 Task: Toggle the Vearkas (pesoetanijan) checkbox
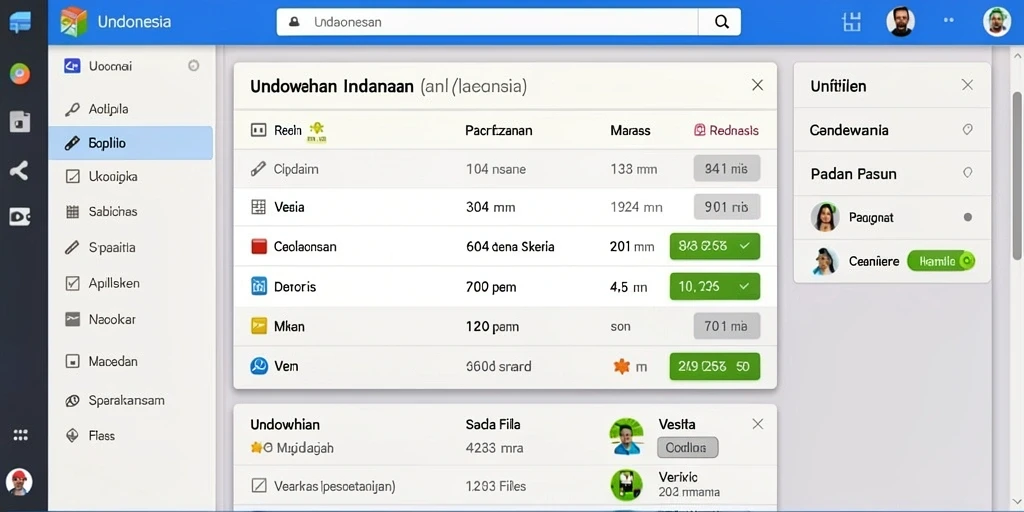pyautogui.click(x=259, y=485)
